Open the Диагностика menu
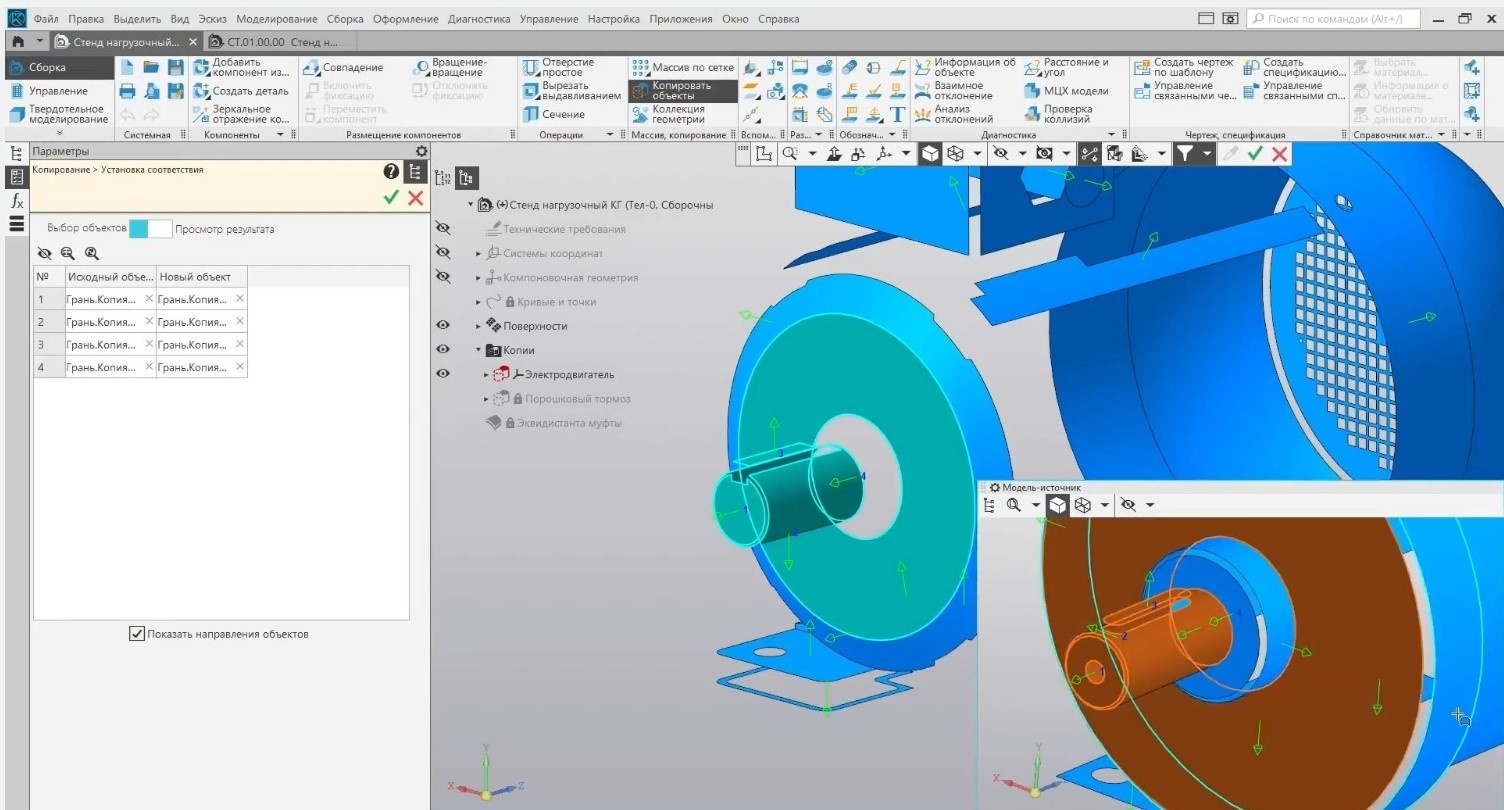 (479, 19)
